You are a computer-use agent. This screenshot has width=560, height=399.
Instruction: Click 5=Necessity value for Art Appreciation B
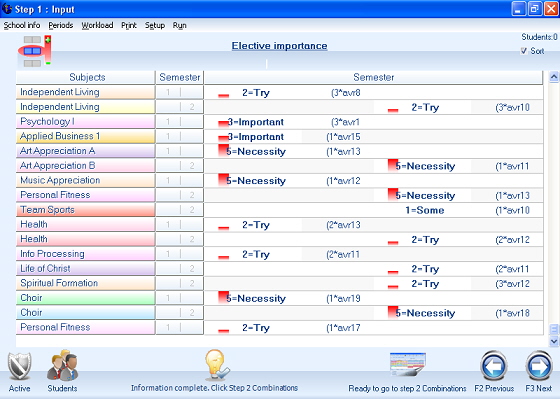[x=425, y=166]
